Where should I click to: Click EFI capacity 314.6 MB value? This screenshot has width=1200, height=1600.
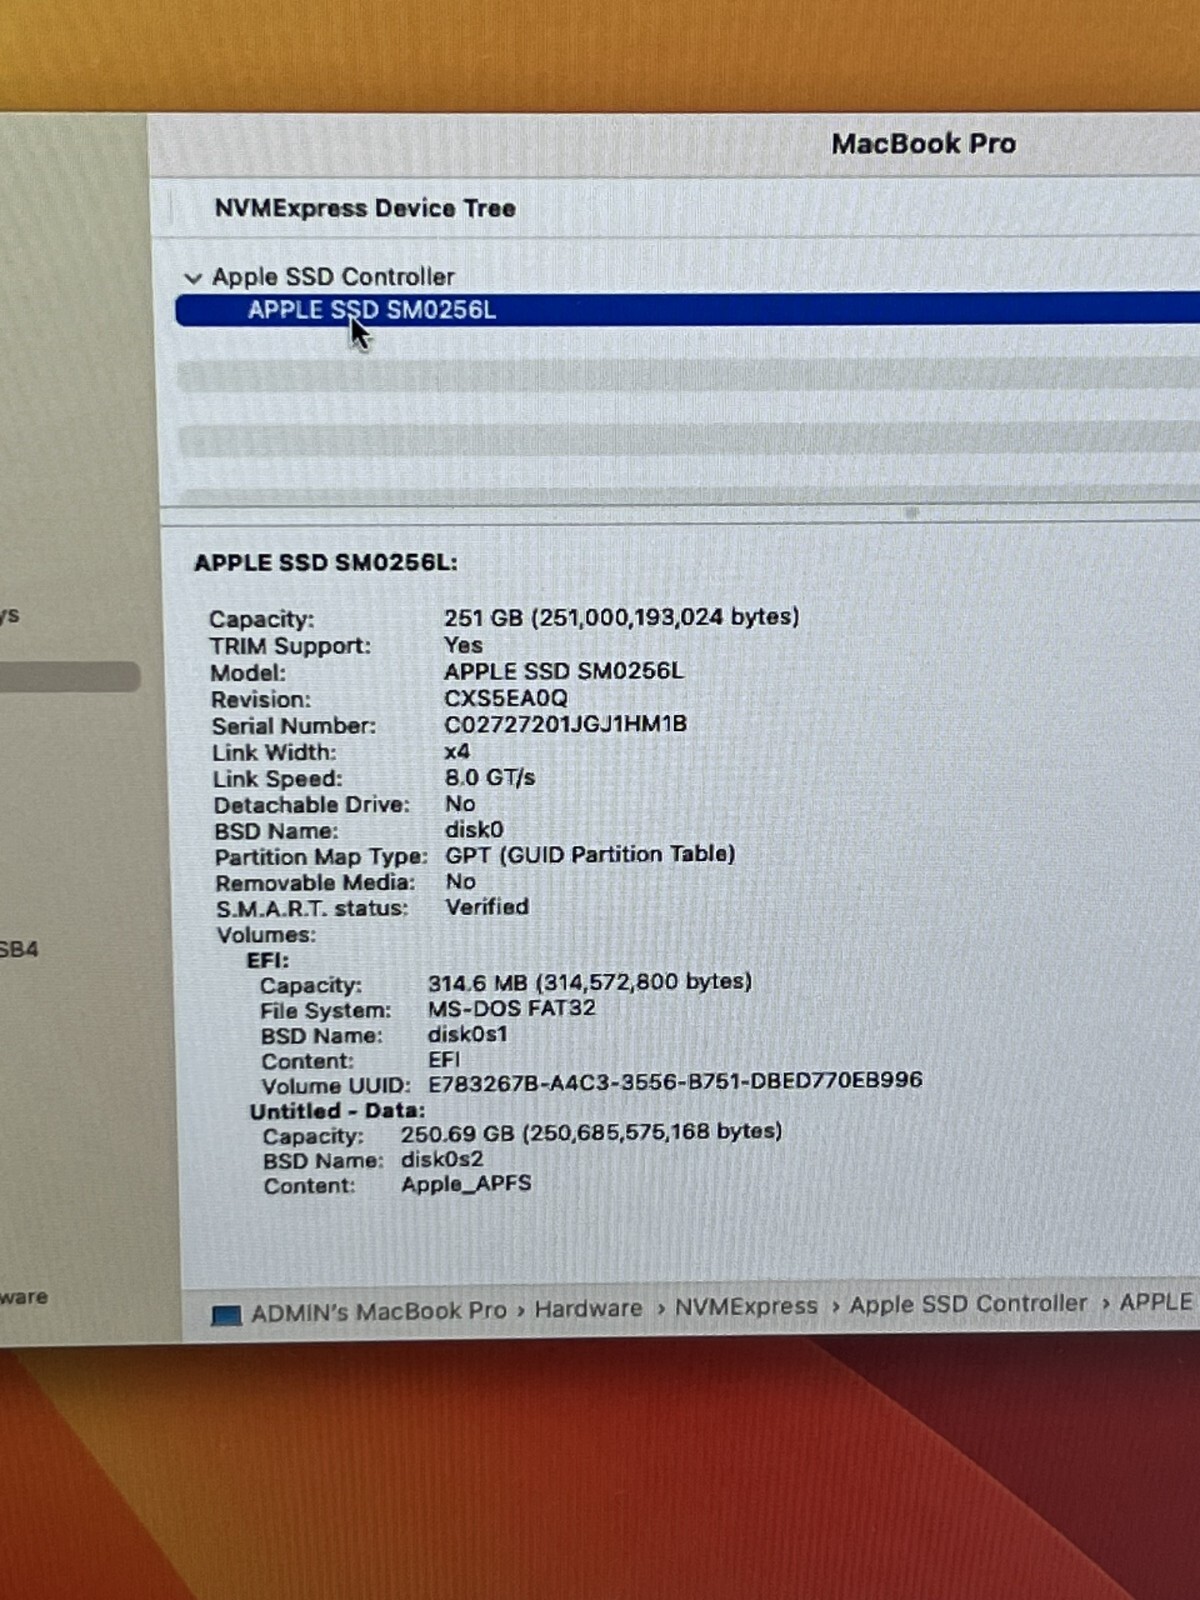589,982
